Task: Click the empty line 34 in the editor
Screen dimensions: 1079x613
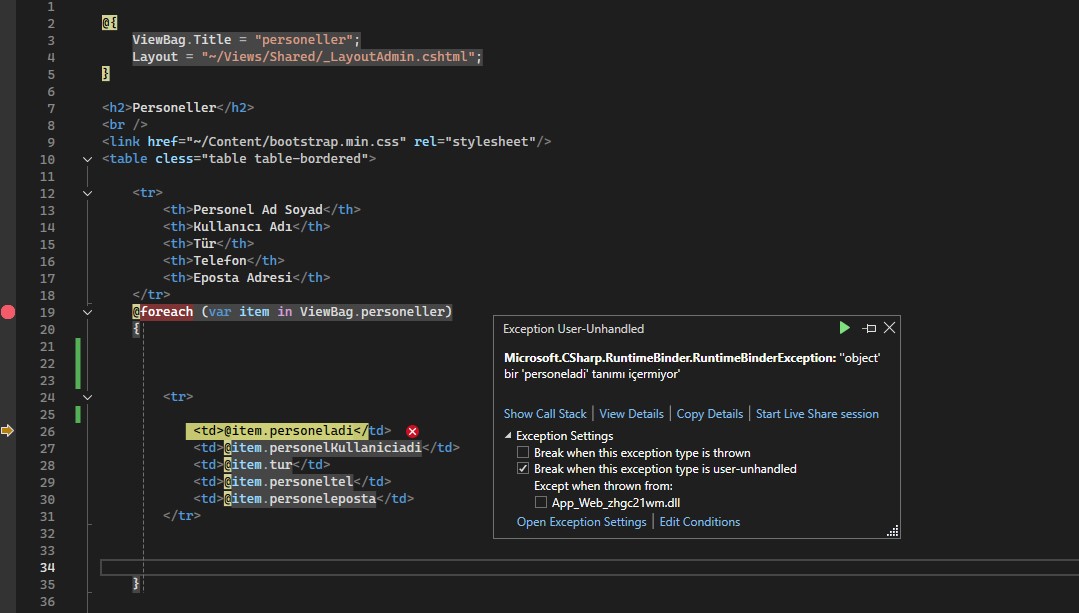Action: 589,567
